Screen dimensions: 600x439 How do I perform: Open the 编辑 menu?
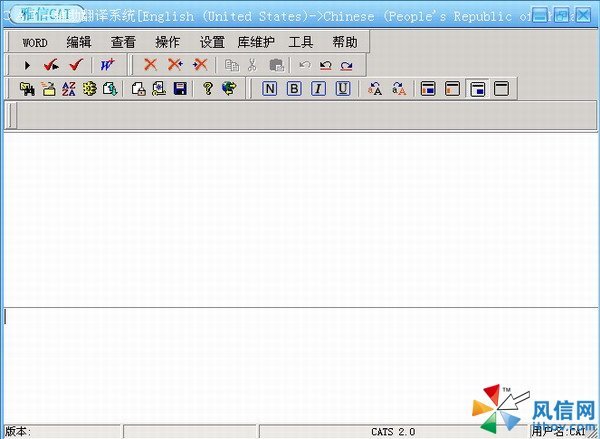[79, 42]
